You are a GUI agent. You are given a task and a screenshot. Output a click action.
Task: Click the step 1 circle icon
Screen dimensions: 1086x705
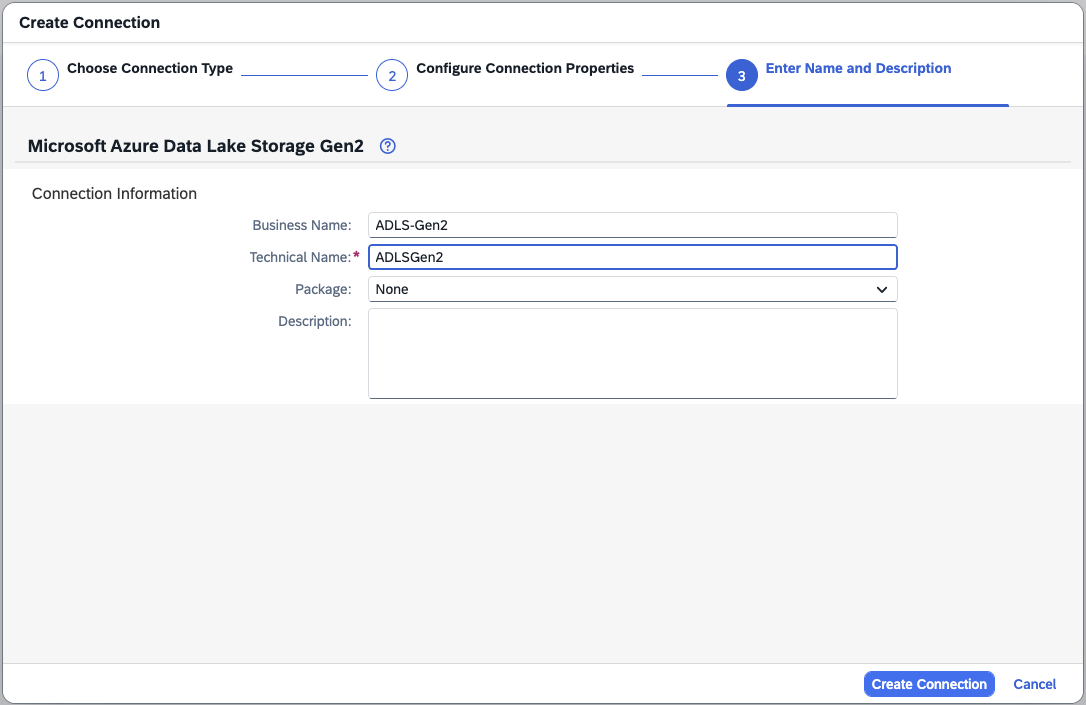(42, 76)
